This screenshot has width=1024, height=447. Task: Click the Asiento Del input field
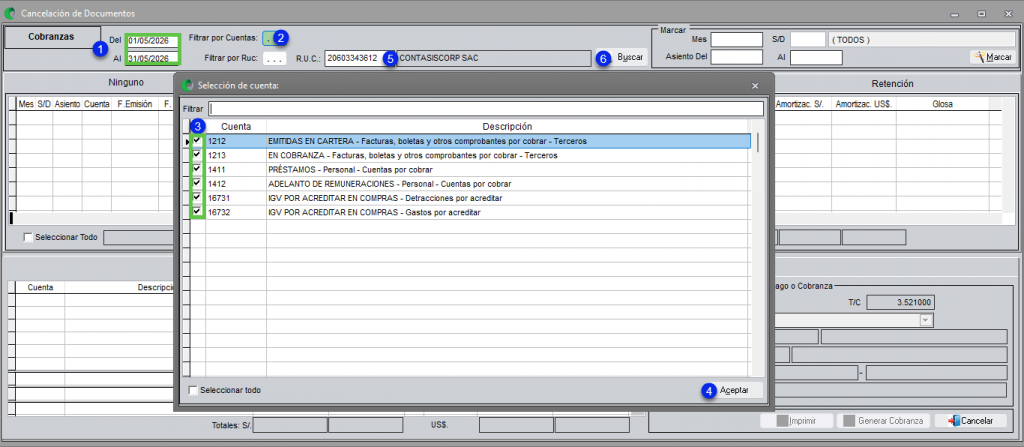click(x=737, y=58)
